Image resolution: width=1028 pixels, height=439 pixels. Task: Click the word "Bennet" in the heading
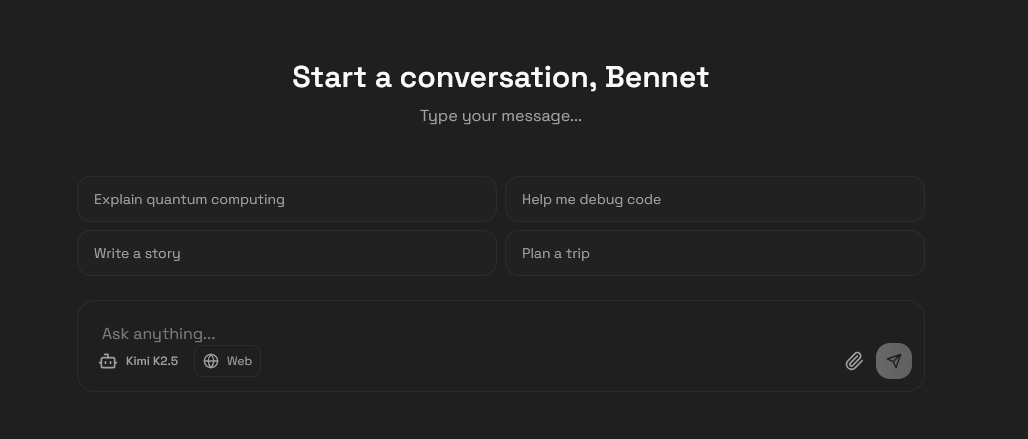(x=657, y=77)
